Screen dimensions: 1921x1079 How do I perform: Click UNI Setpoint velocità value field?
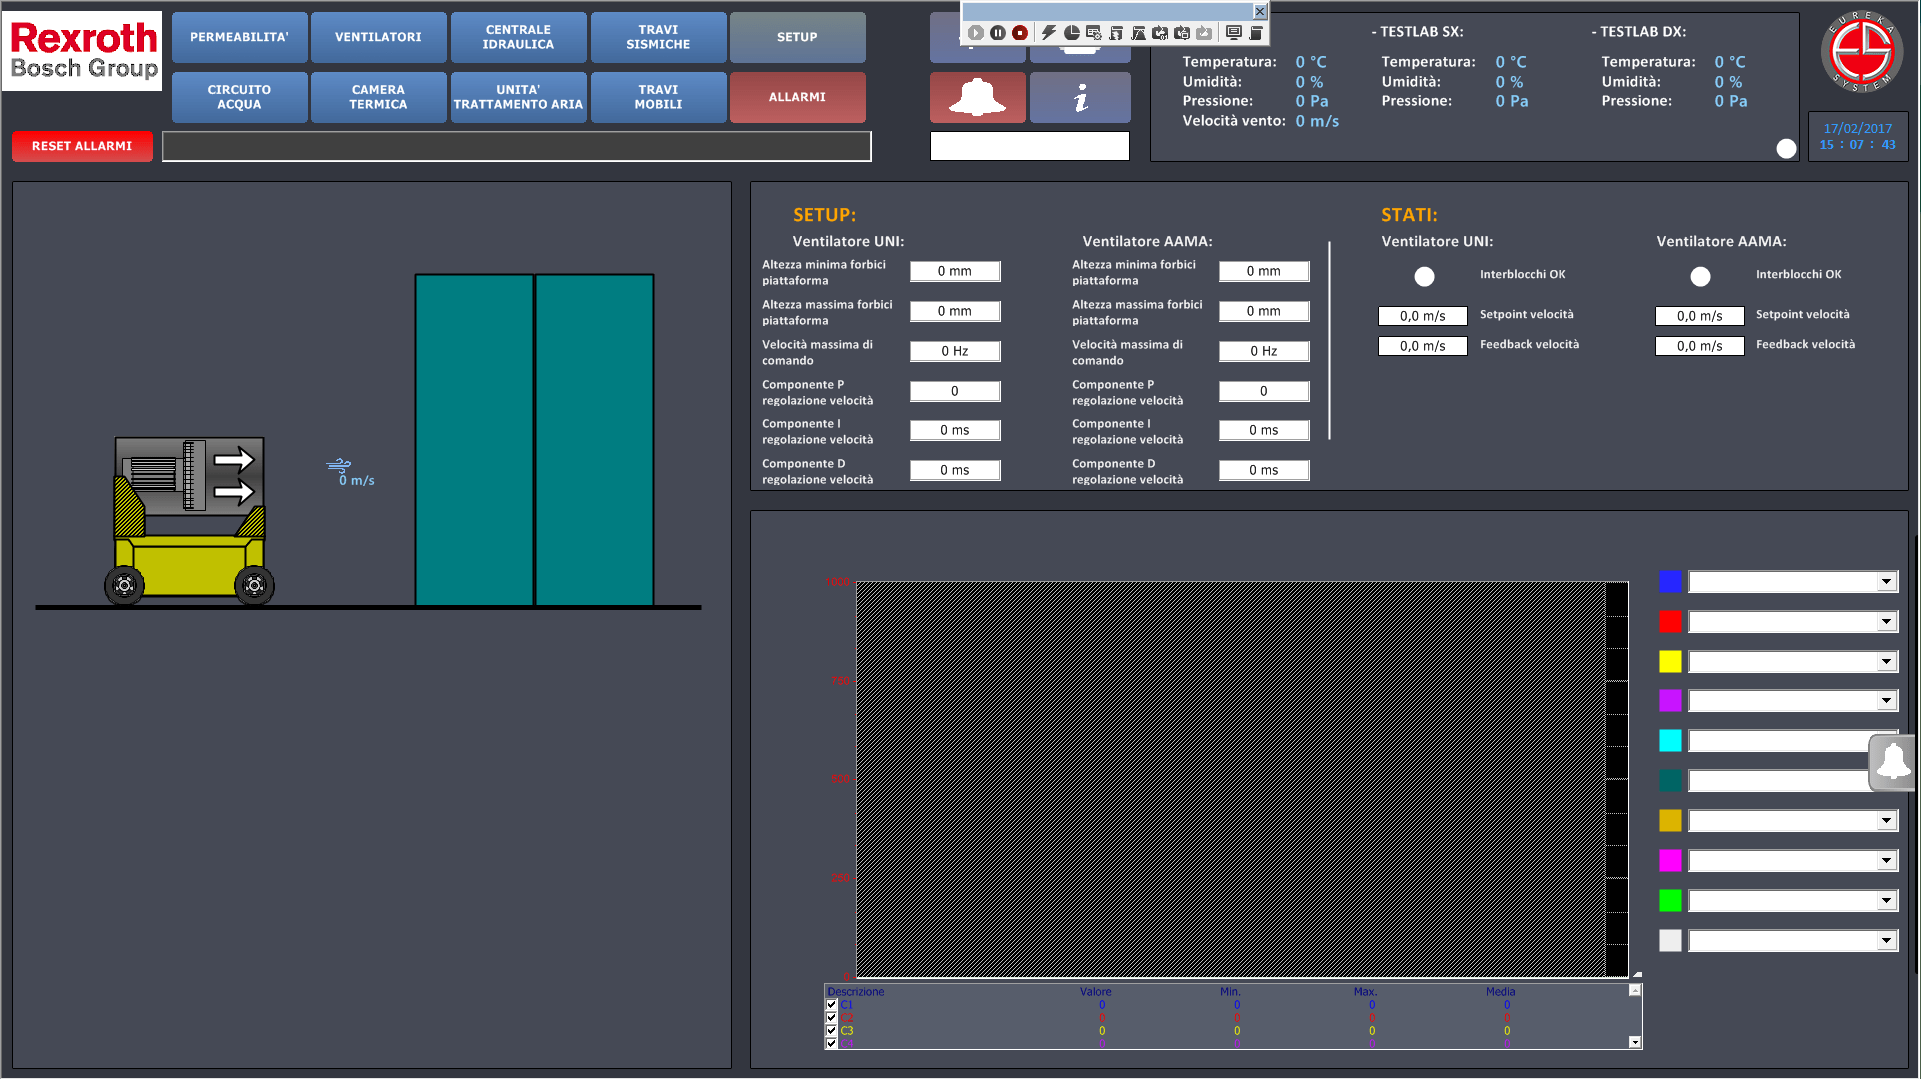[x=1422, y=316]
